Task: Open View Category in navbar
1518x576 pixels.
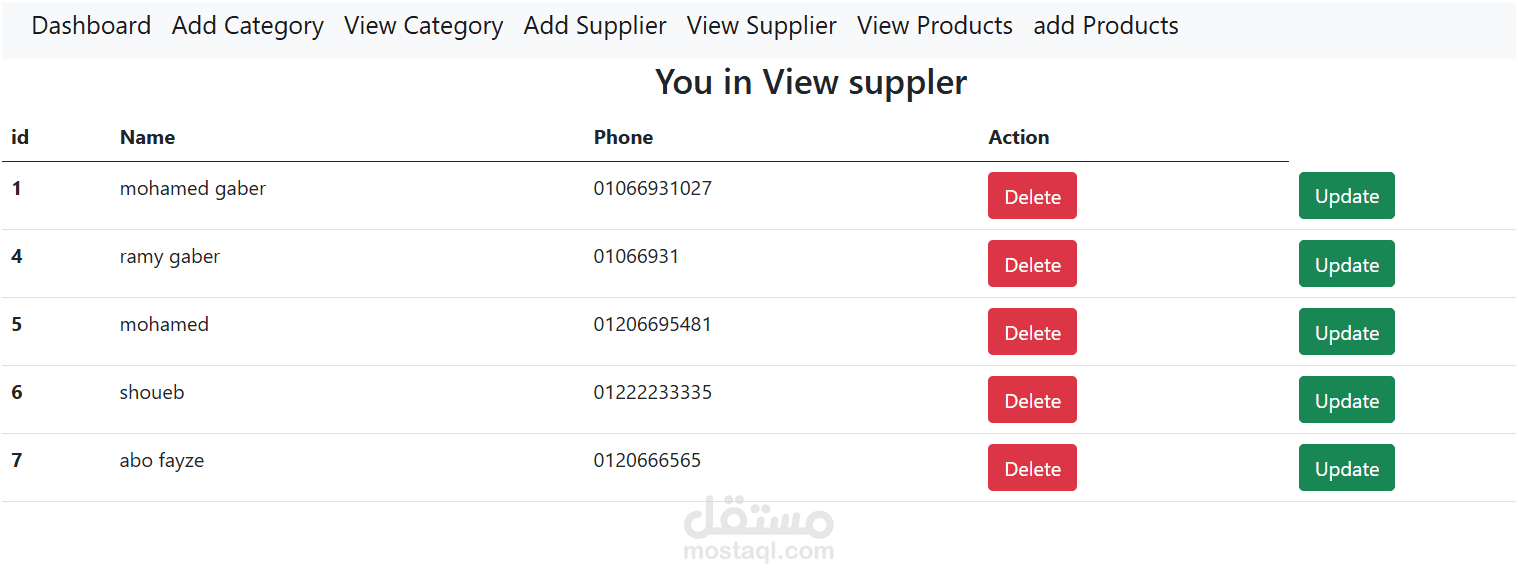Action: coord(423,26)
